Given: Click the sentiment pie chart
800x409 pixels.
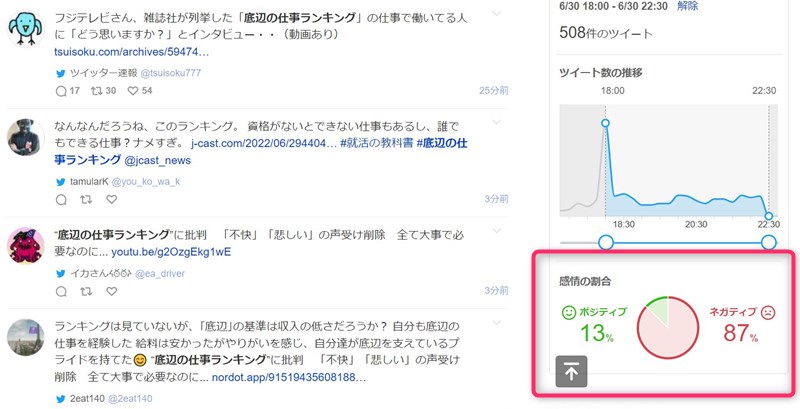Looking at the screenshot, I should click(668, 327).
